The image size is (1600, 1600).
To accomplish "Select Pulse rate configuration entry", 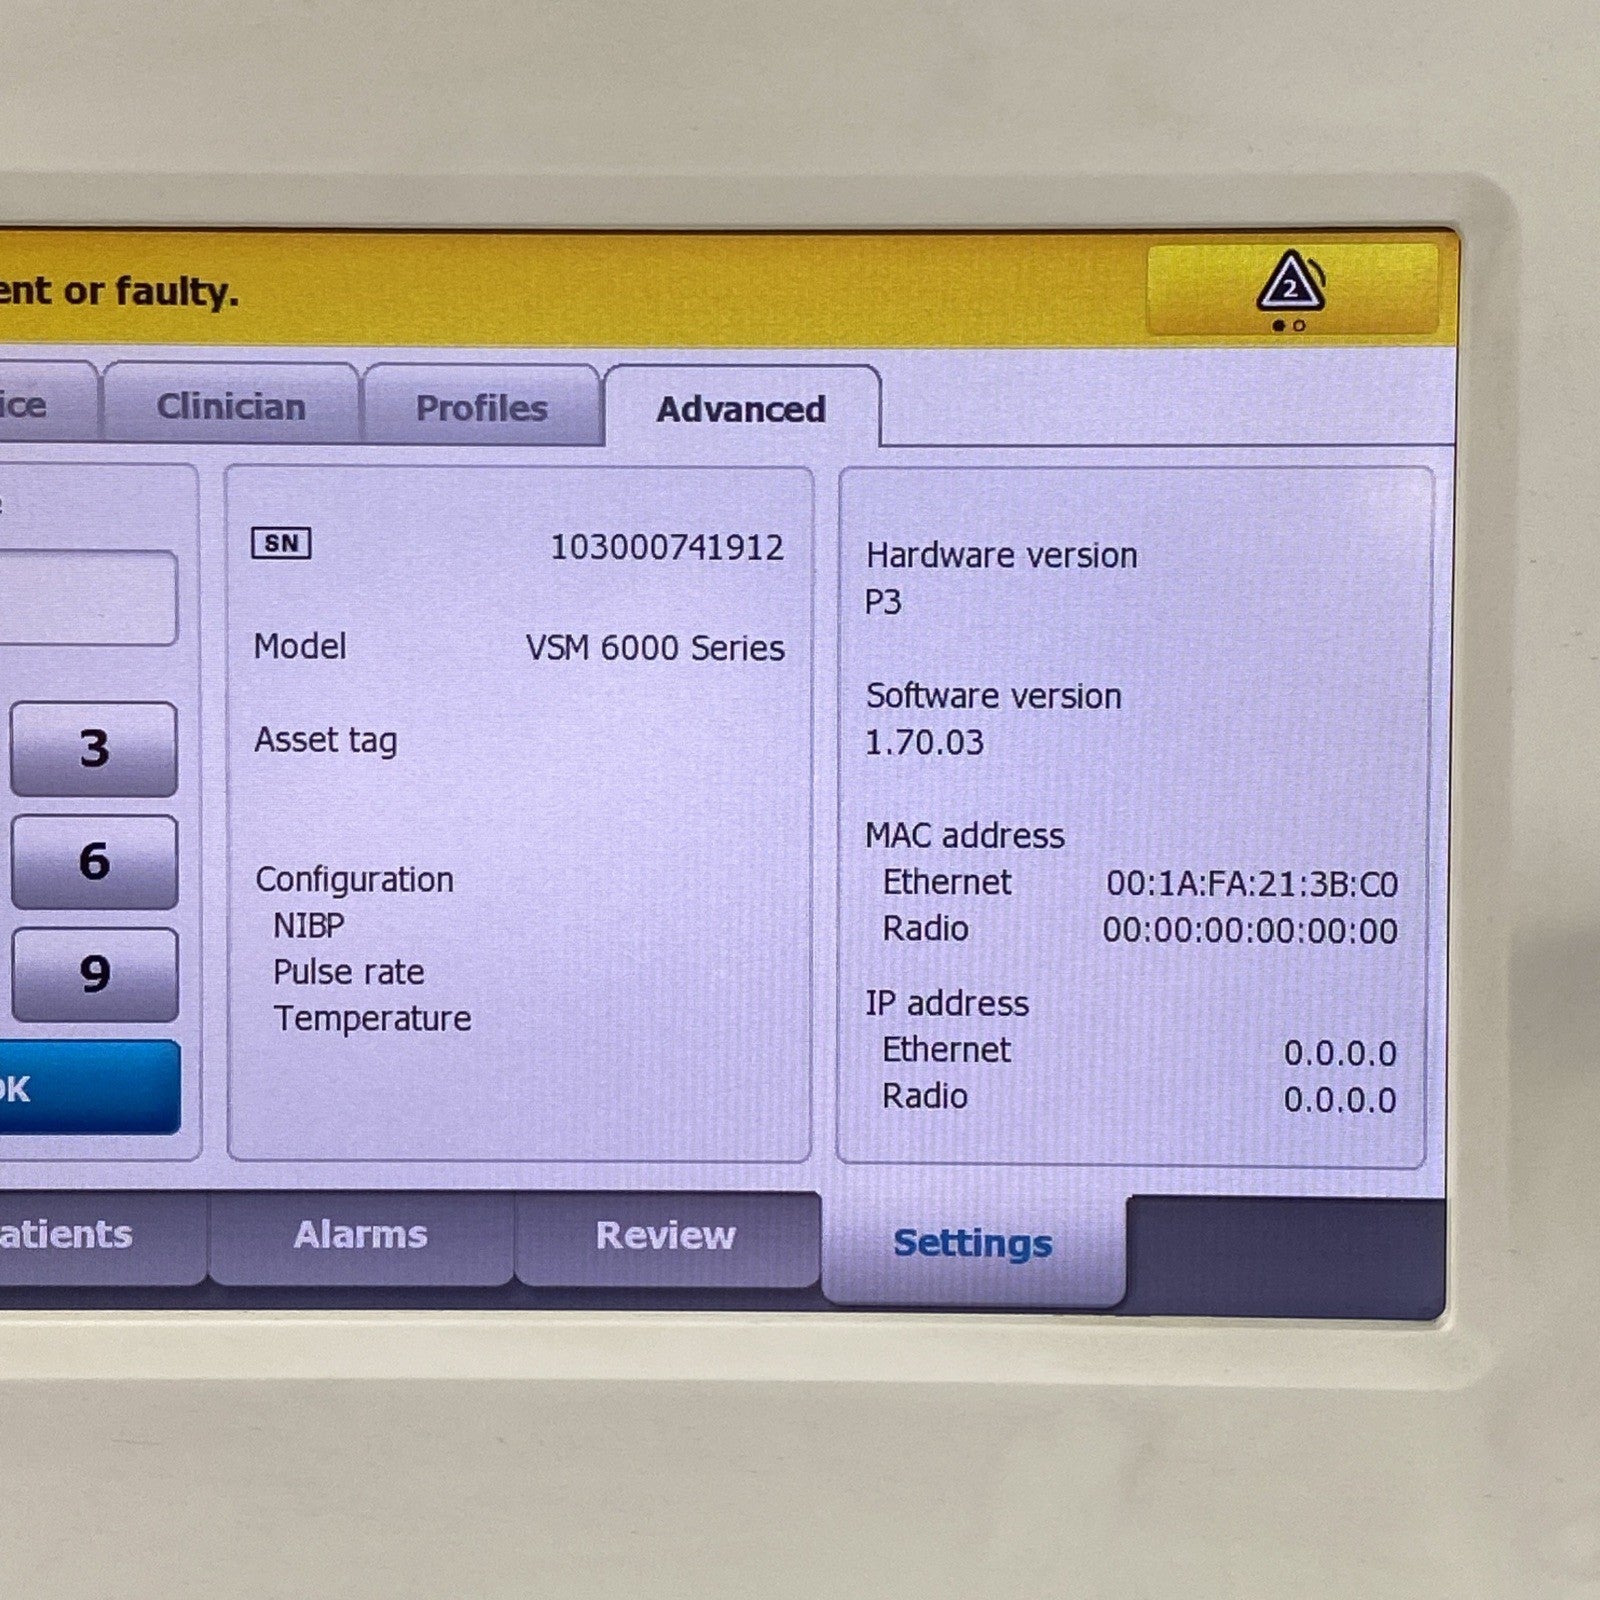I will coord(348,972).
